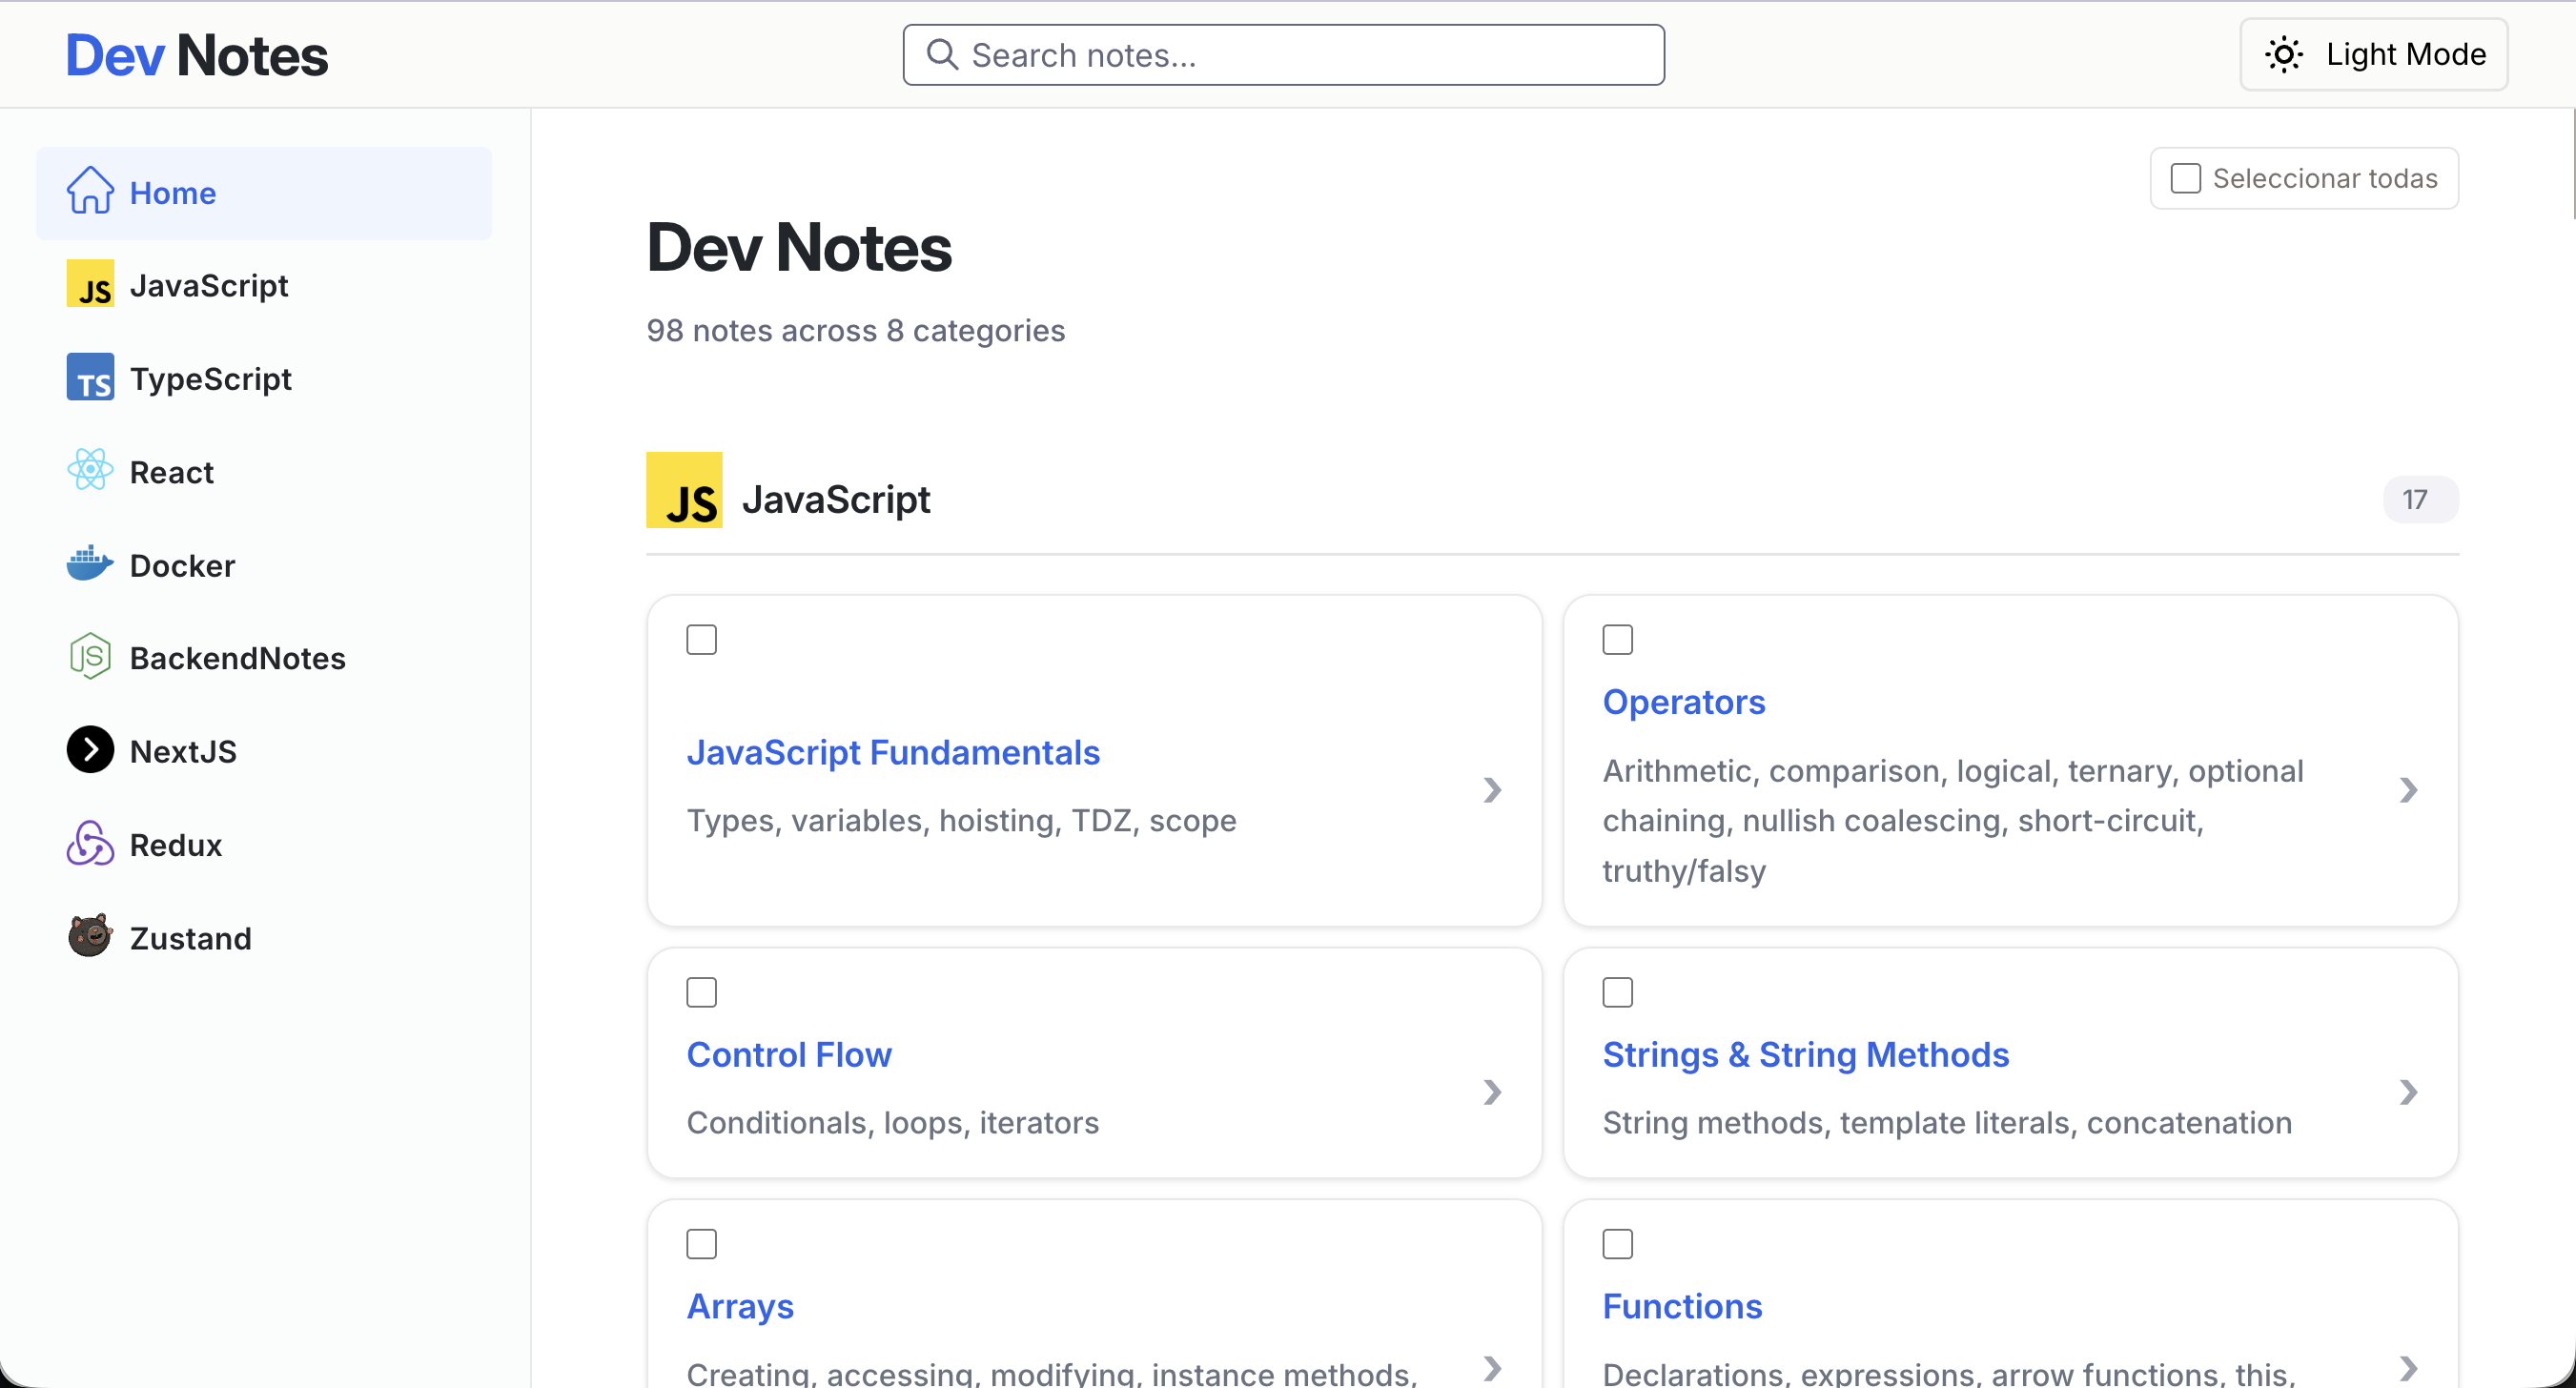Open the Operators note link
Screen dimensions: 2576x1388
pyautogui.click(x=1684, y=702)
